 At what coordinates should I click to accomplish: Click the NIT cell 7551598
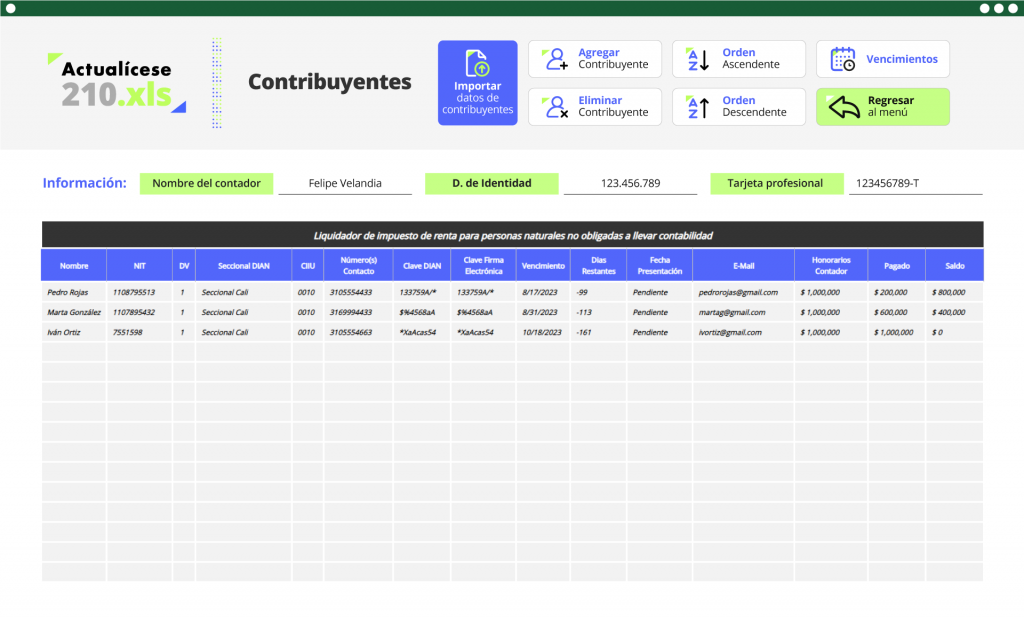tap(140, 332)
